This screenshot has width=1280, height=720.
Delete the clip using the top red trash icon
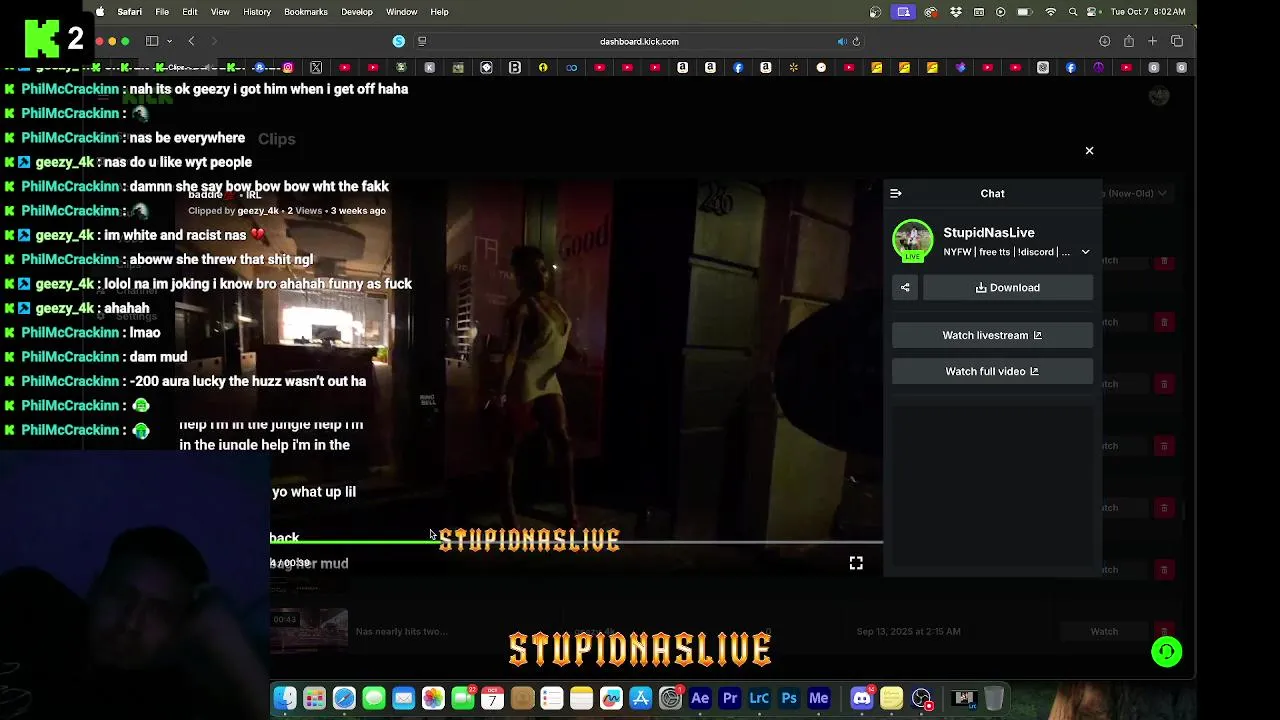tap(1164, 261)
